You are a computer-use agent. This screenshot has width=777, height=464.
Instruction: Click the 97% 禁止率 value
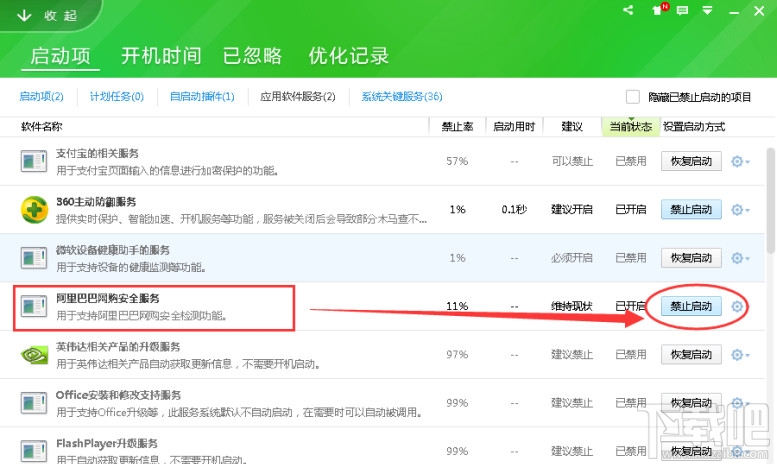[457, 354]
